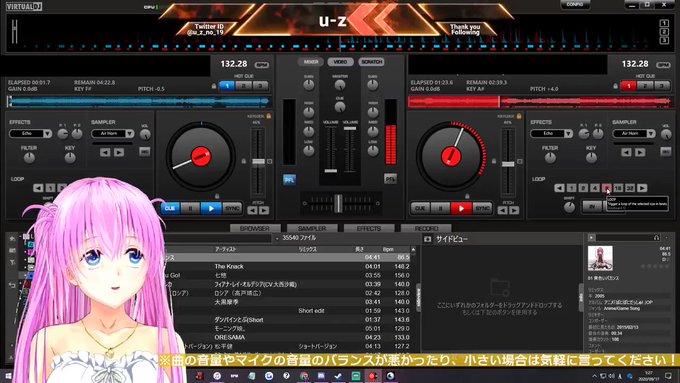Nudge left deck pitch down arrow

[x=252, y=210]
